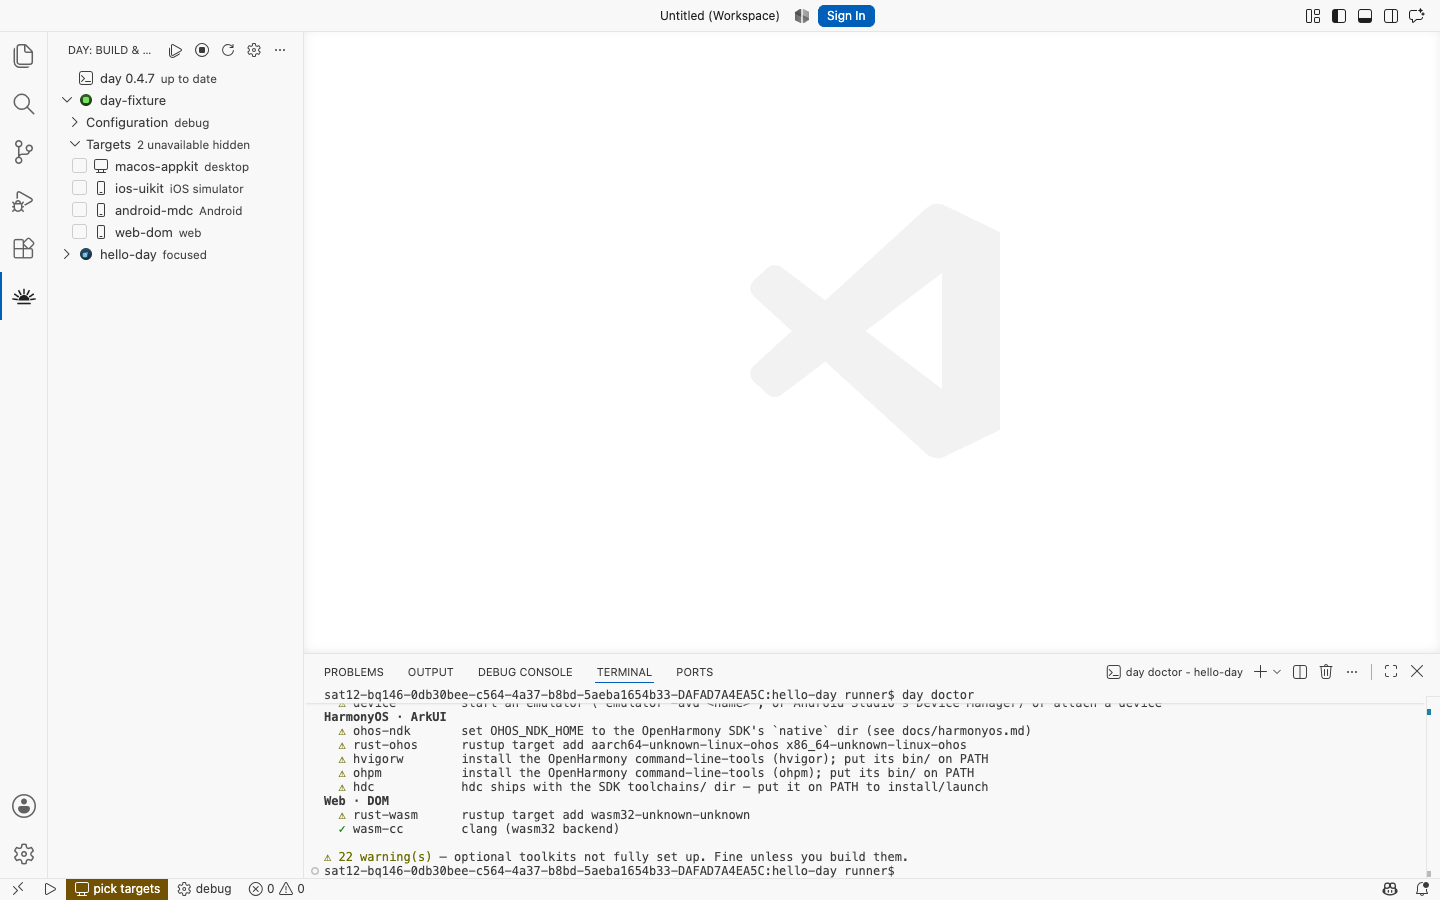Collapse the Targets node

click(75, 144)
